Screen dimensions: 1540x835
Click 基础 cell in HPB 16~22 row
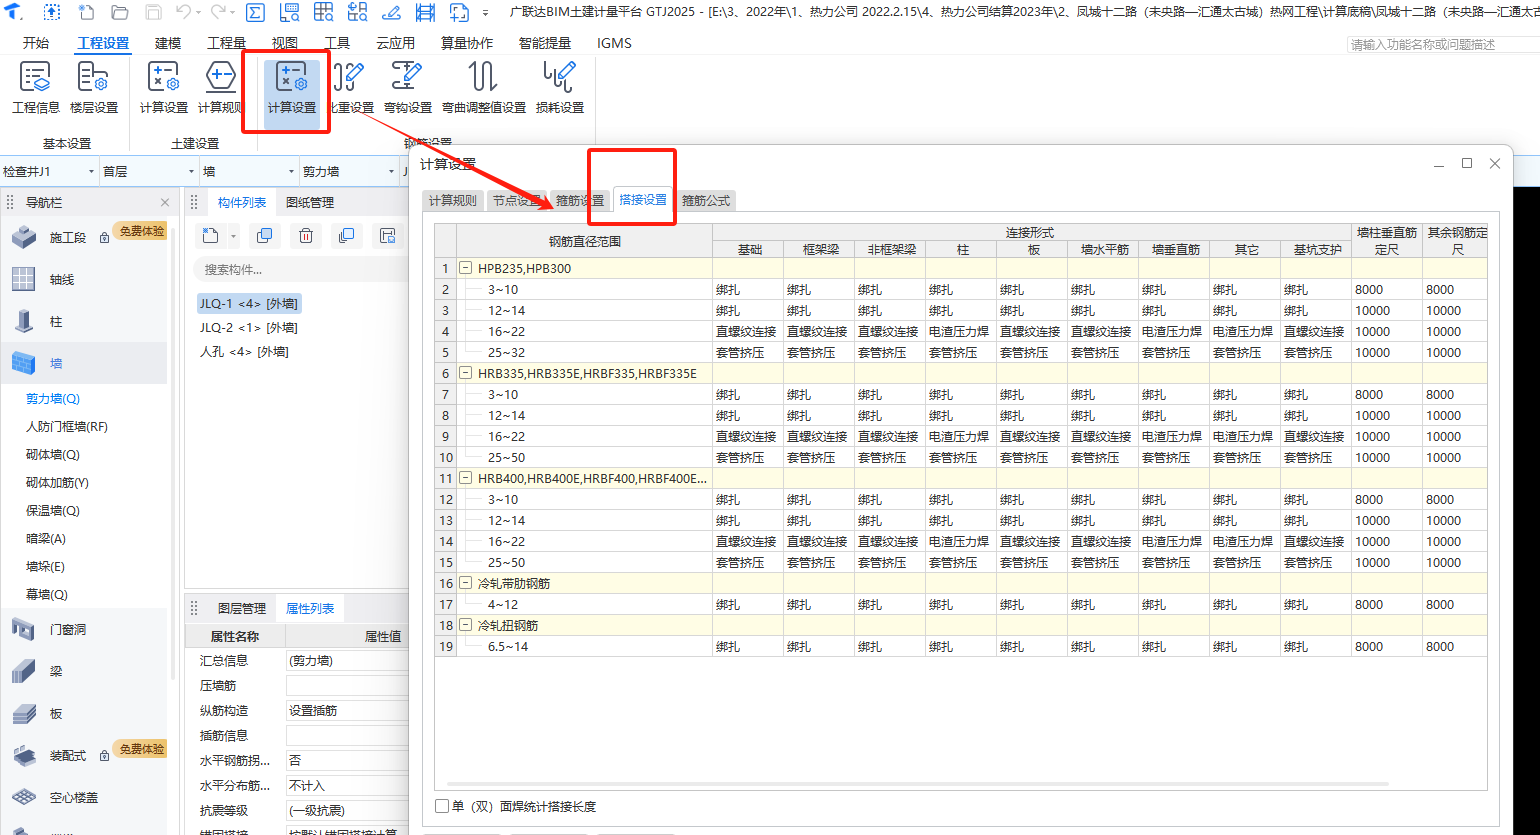tap(747, 331)
